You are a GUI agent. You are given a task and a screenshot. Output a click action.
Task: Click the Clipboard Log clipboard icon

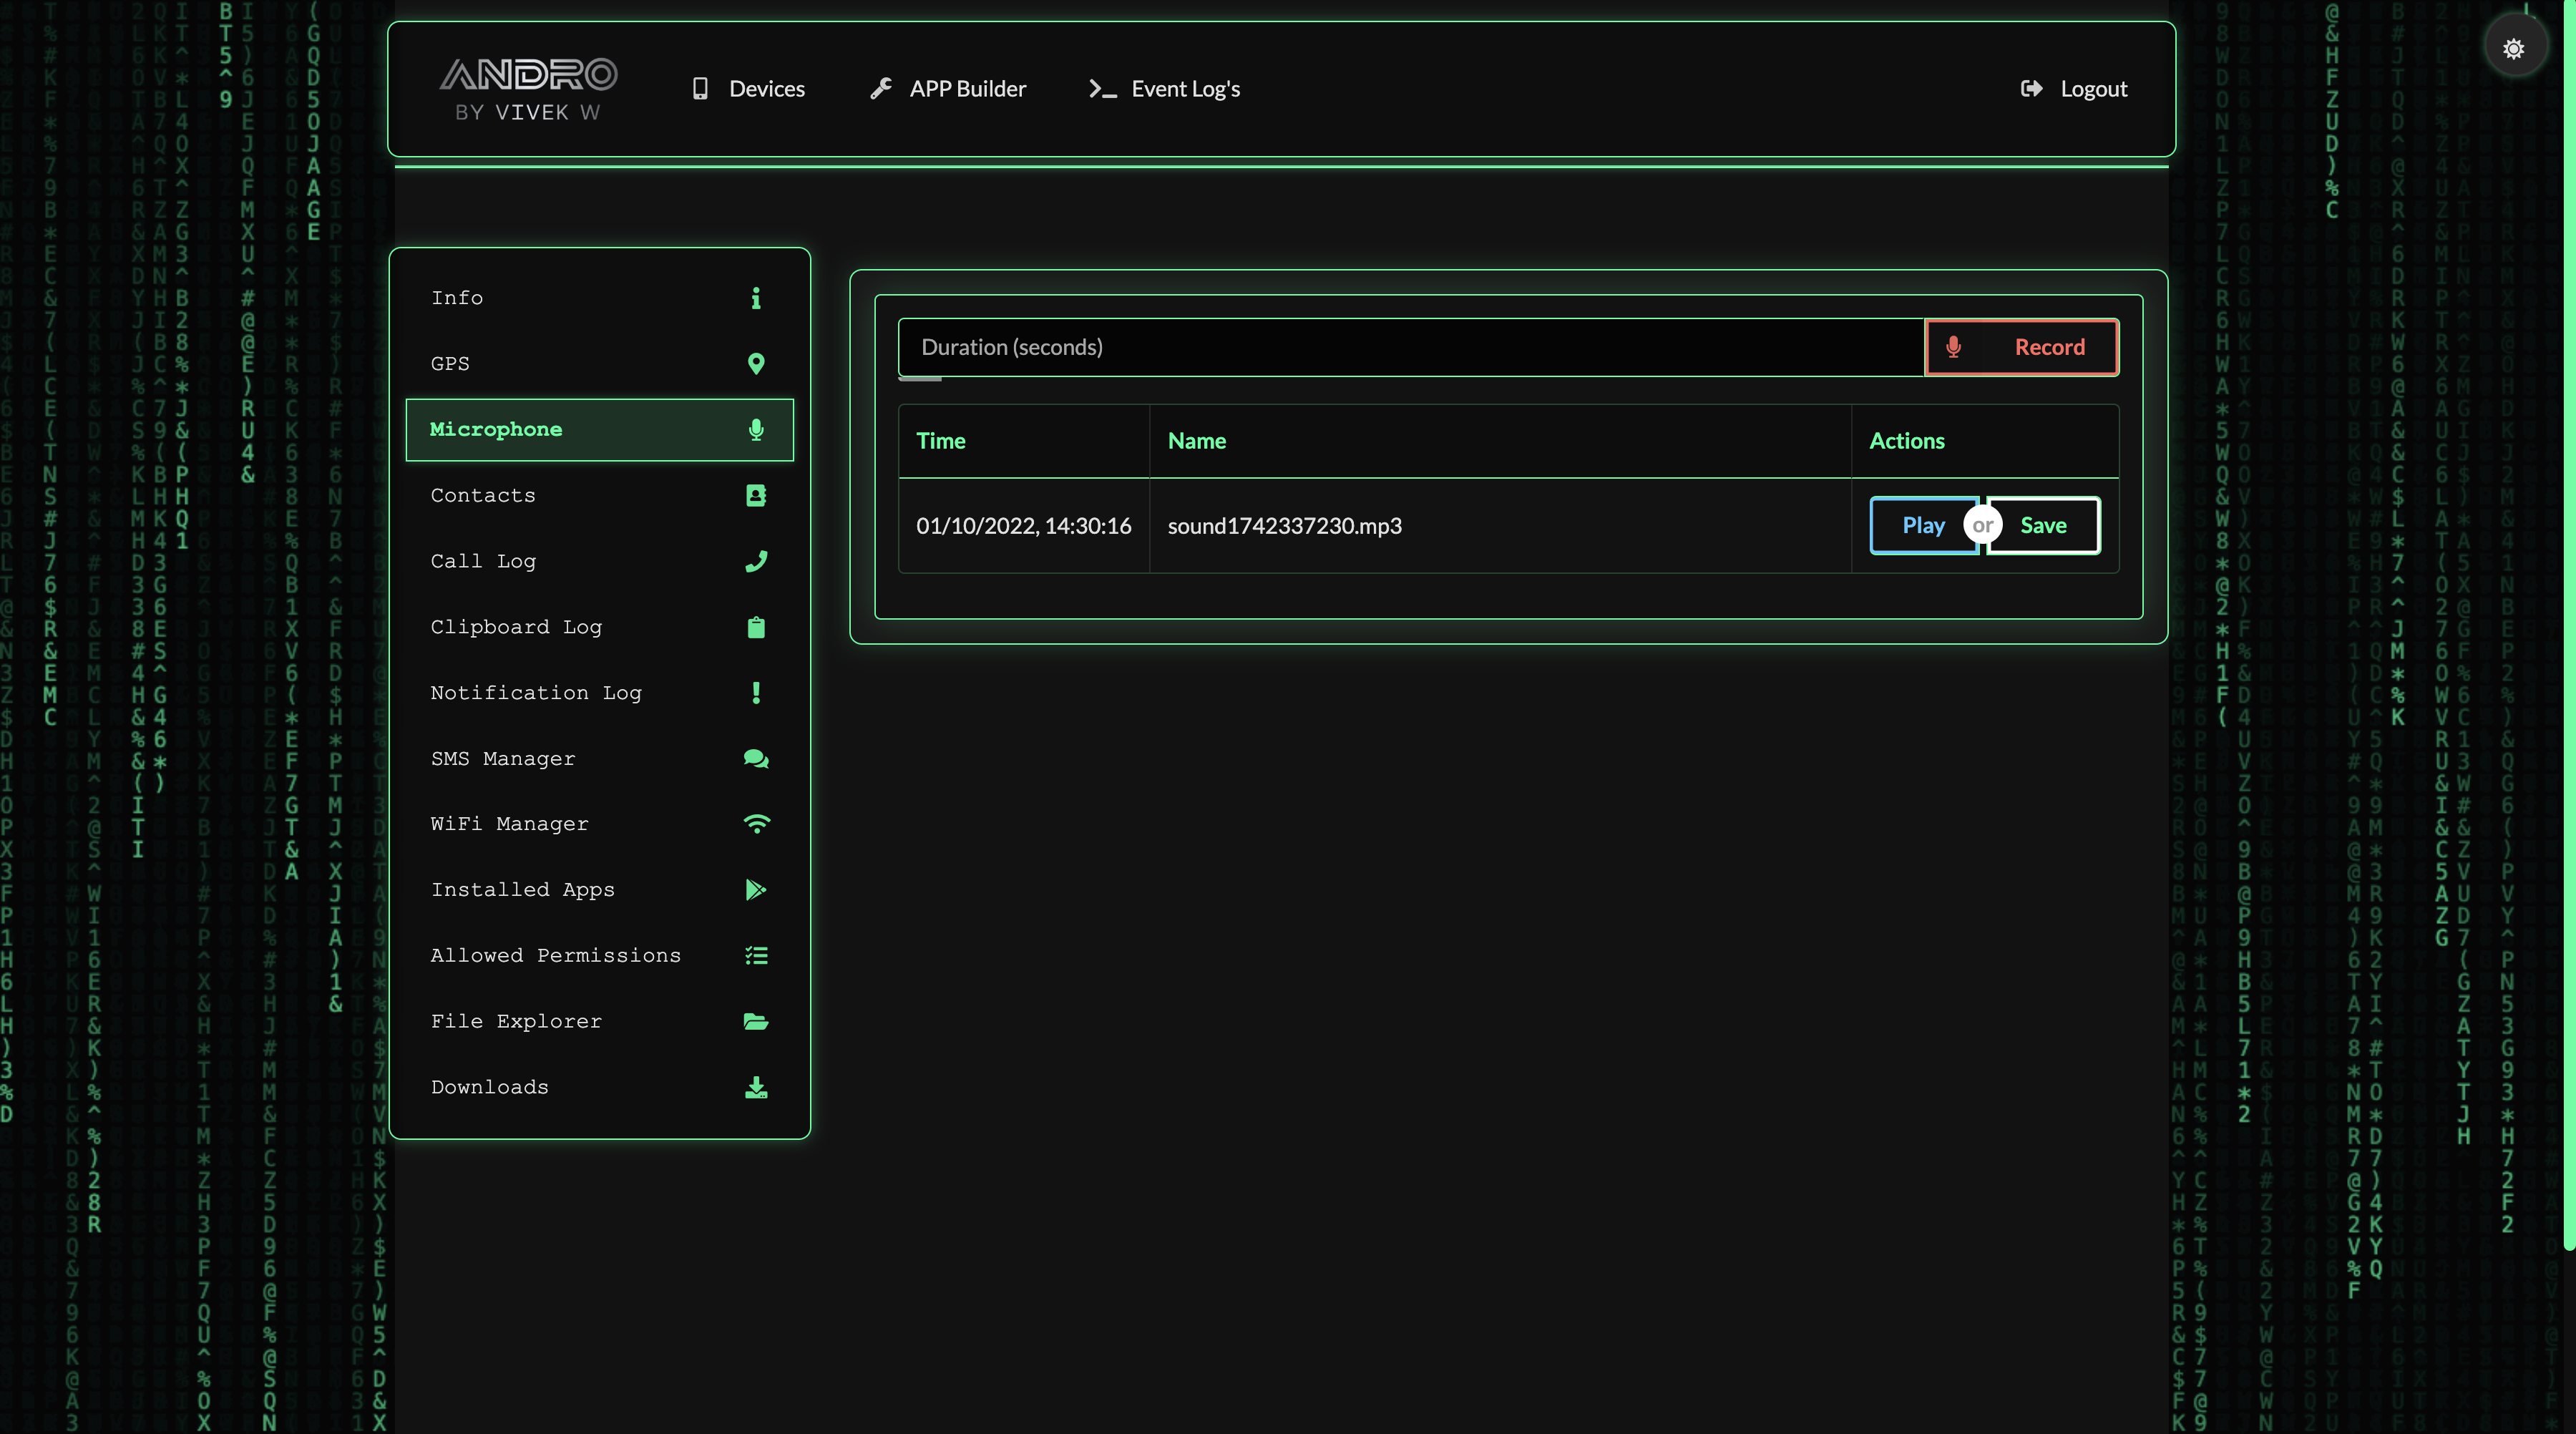756,627
